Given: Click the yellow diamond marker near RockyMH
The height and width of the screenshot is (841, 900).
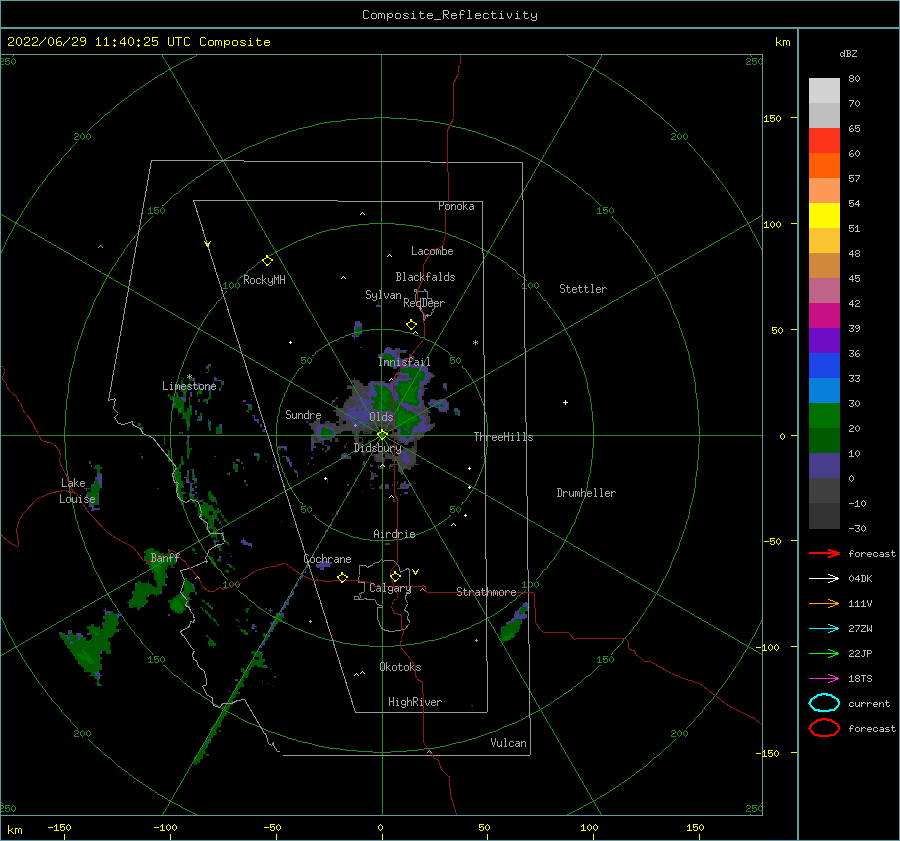Looking at the screenshot, I should pos(267,261).
